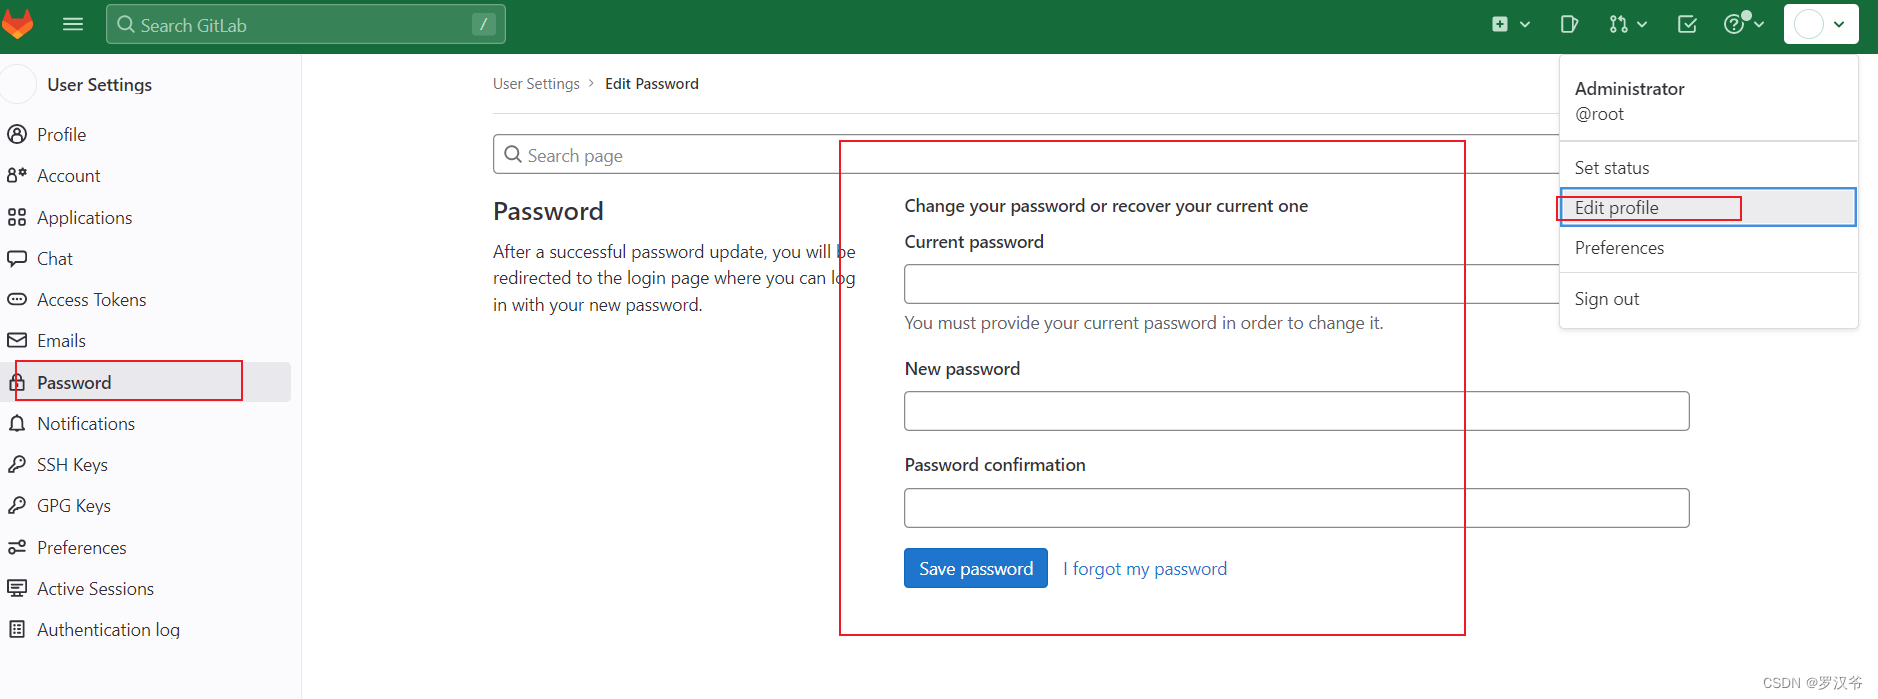Click the User Settings sidebar header
The height and width of the screenshot is (699, 1878).
pyautogui.click(x=99, y=84)
